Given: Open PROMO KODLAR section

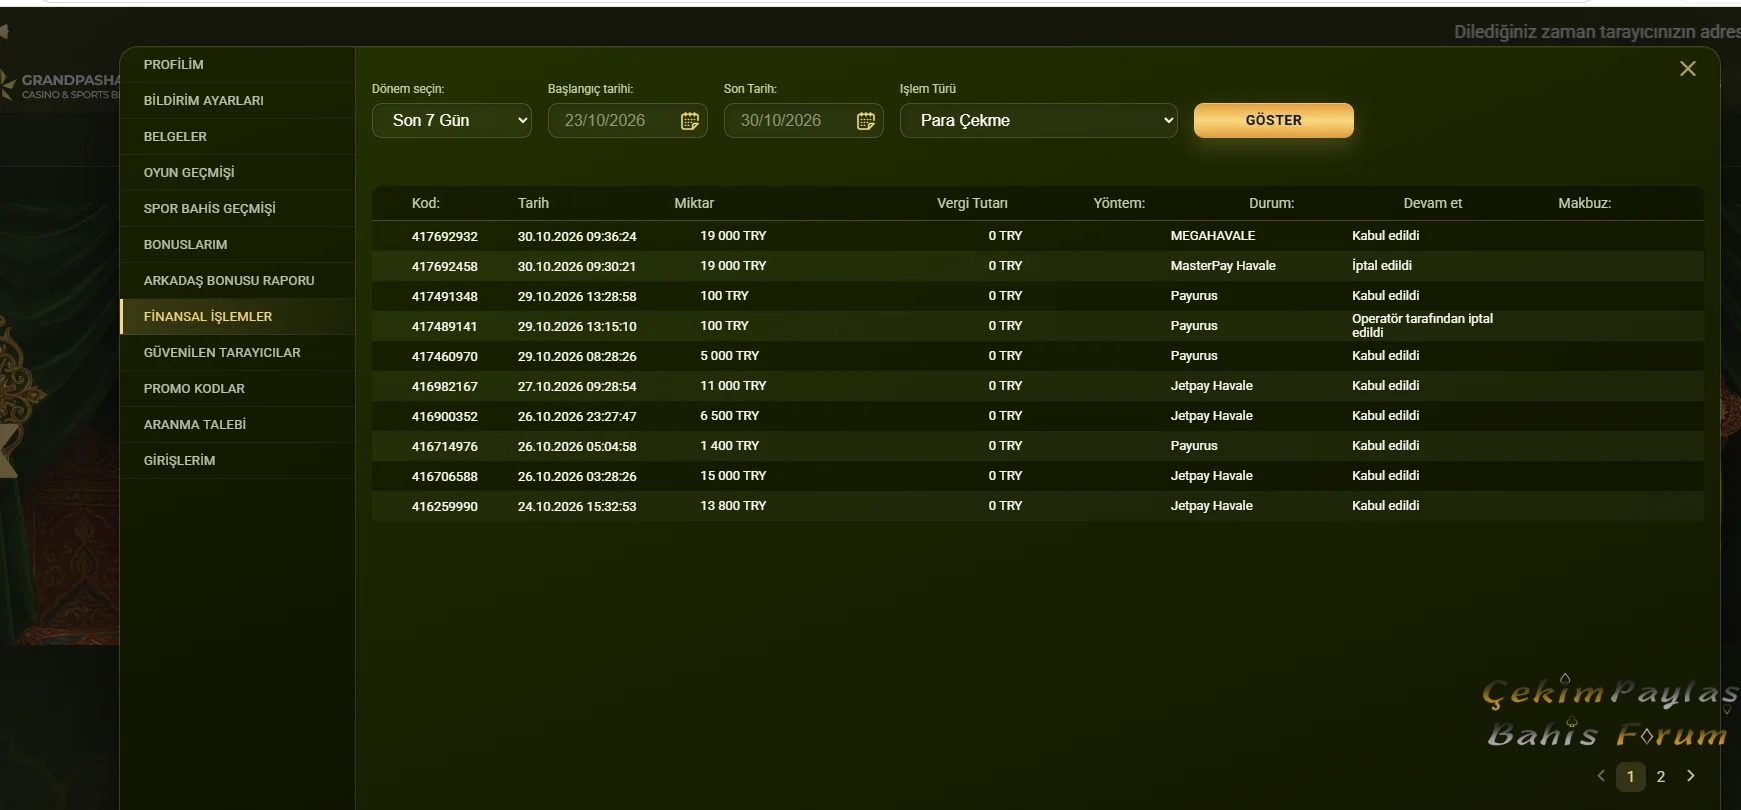Looking at the screenshot, I should pyautogui.click(x=237, y=389).
